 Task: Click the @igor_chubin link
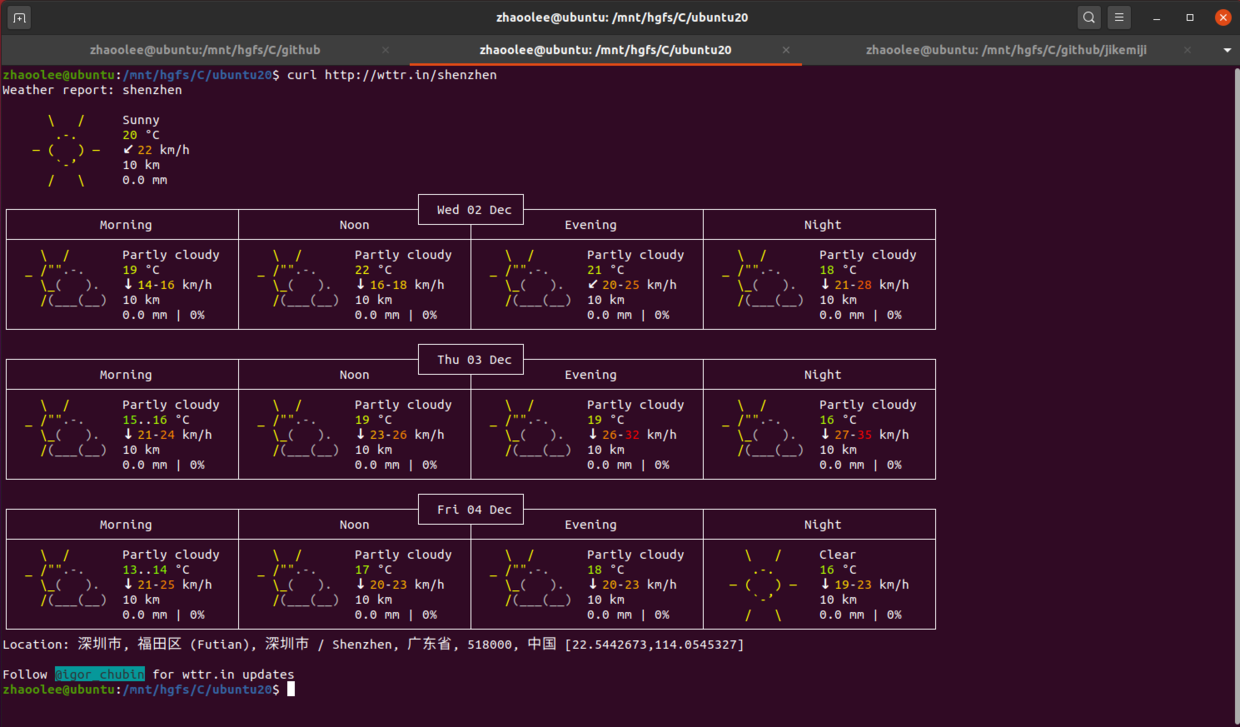100,675
